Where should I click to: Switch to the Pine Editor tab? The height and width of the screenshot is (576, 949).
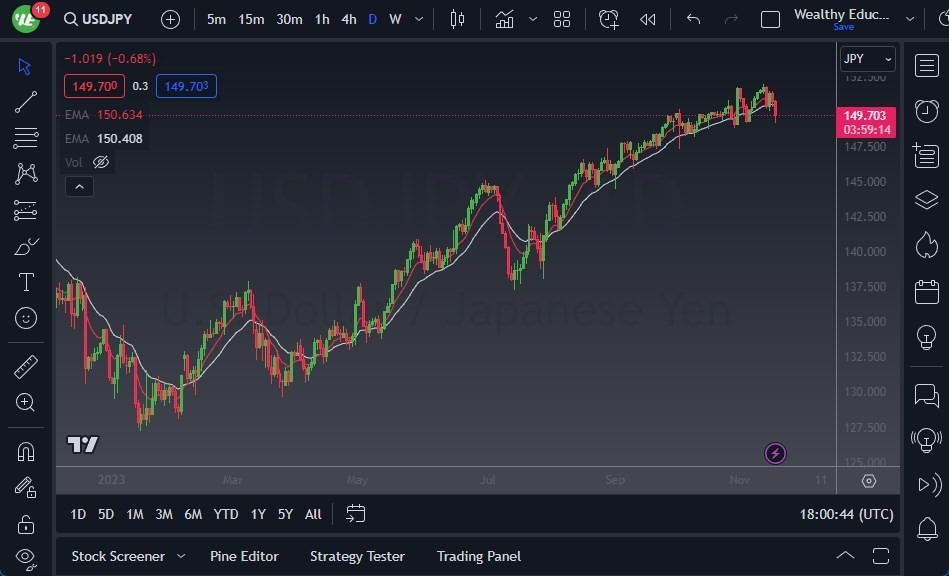click(244, 556)
